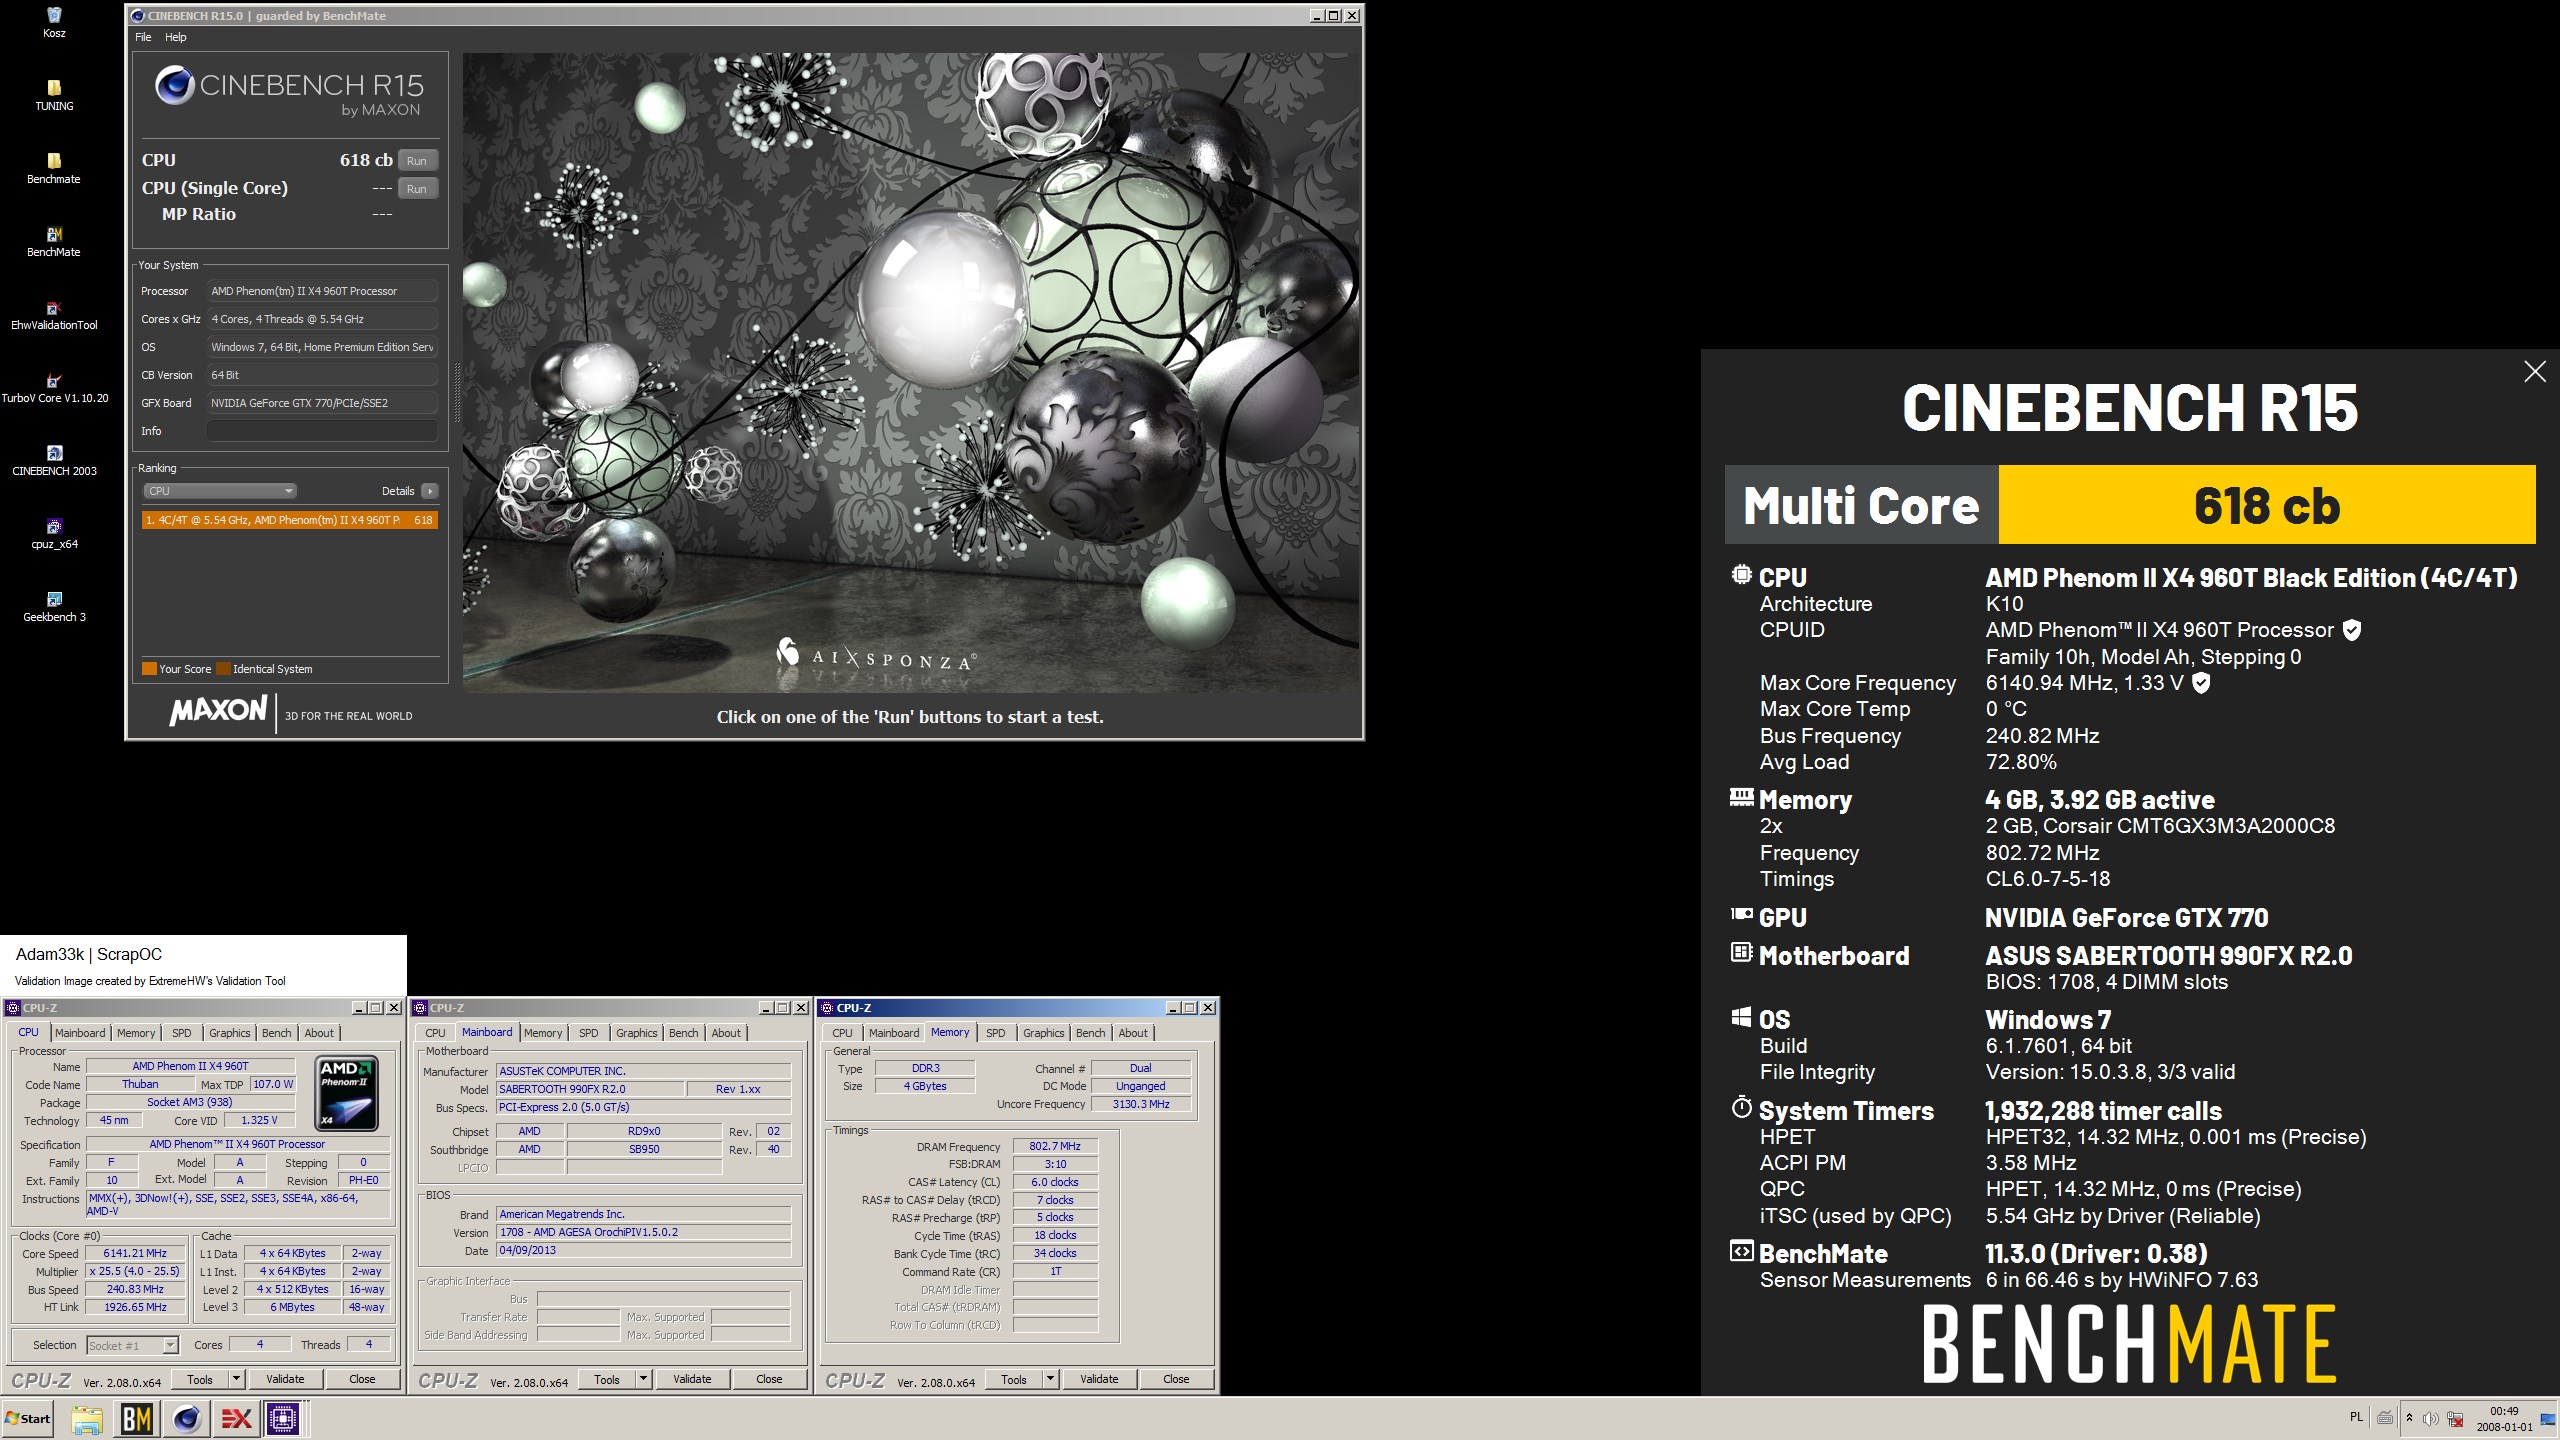Open the Kosz recycle bin desktop icon

click(54, 22)
